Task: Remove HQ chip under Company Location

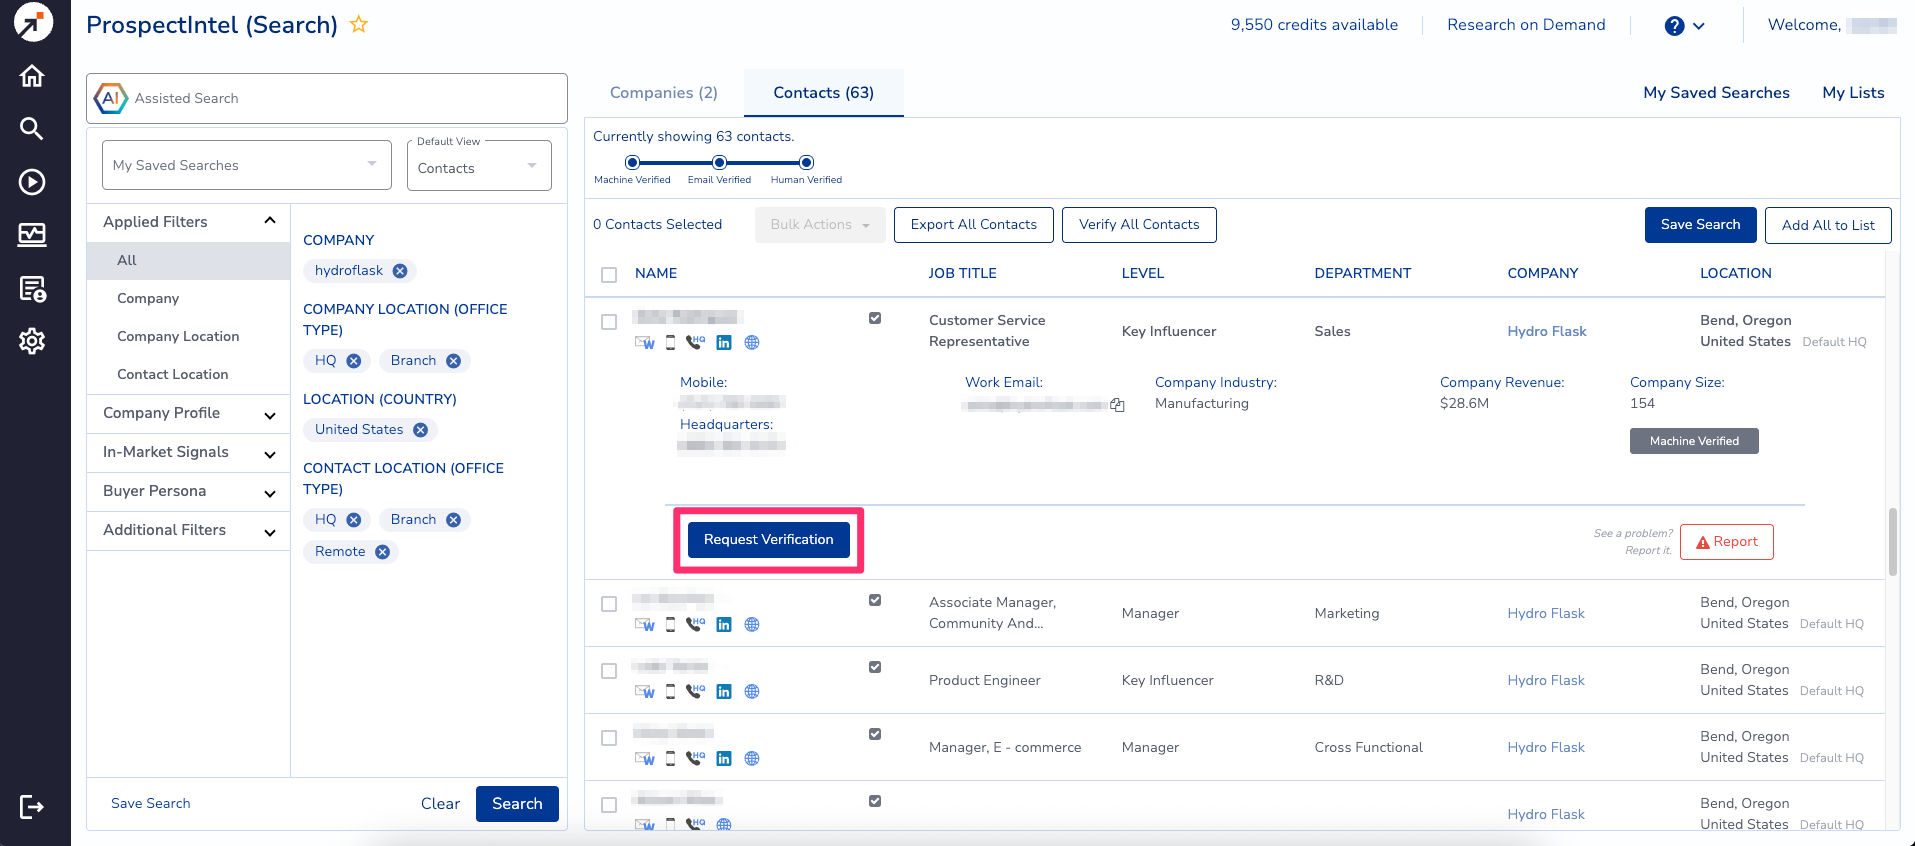Action: coord(354,361)
